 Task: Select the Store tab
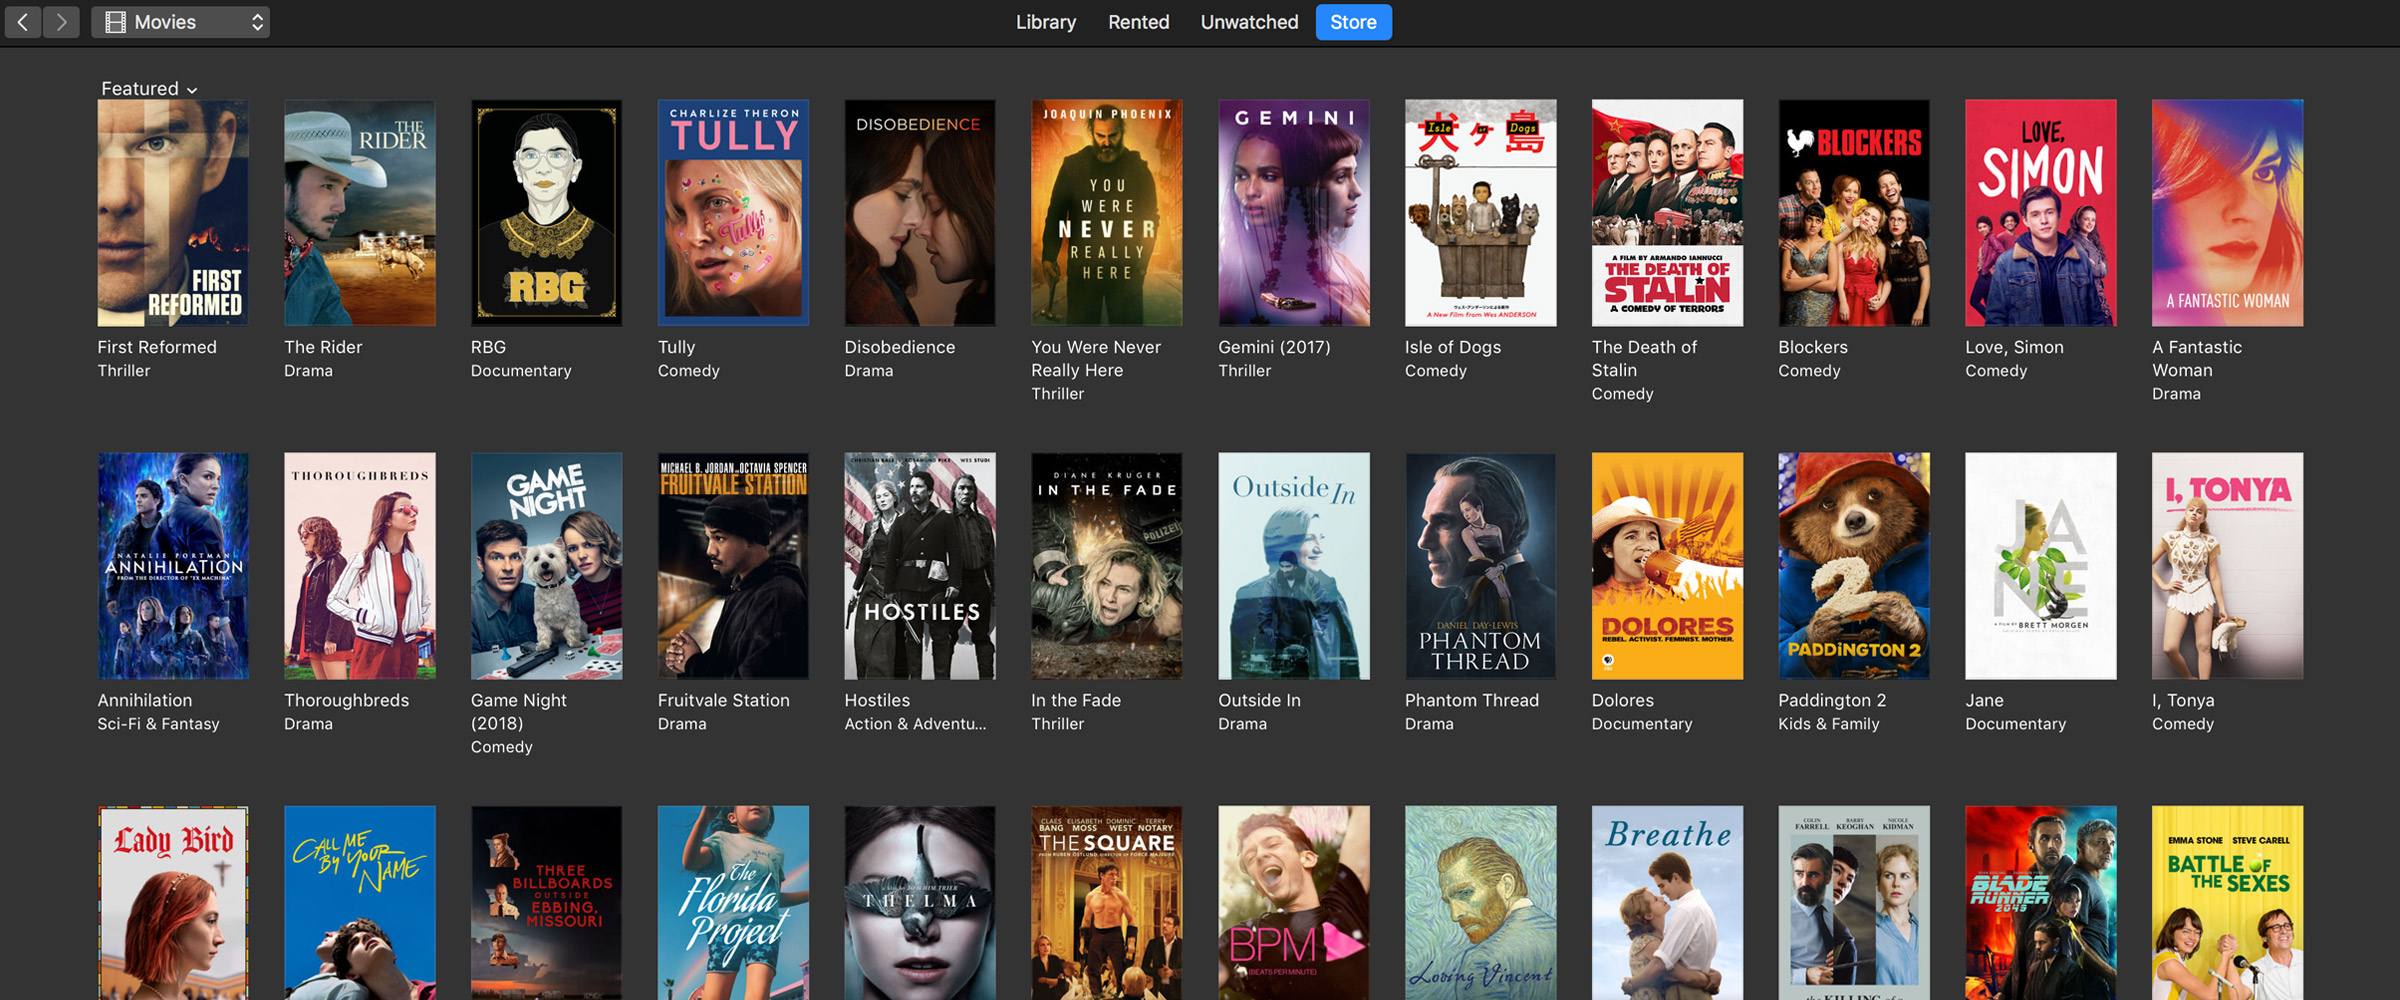[x=1353, y=22]
